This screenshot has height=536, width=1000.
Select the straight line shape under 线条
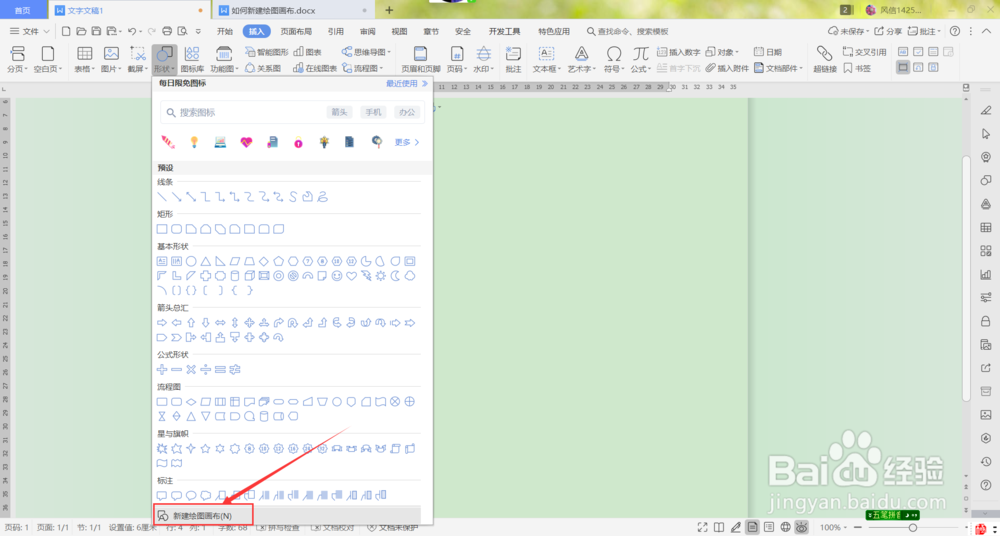click(162, 197)
